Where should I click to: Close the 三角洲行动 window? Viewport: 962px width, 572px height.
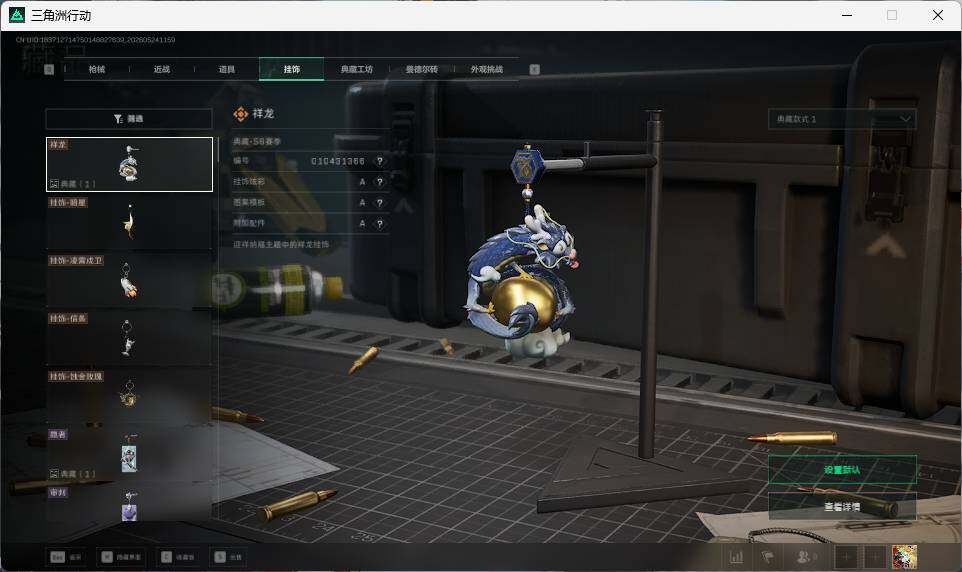tap(937, 15)
